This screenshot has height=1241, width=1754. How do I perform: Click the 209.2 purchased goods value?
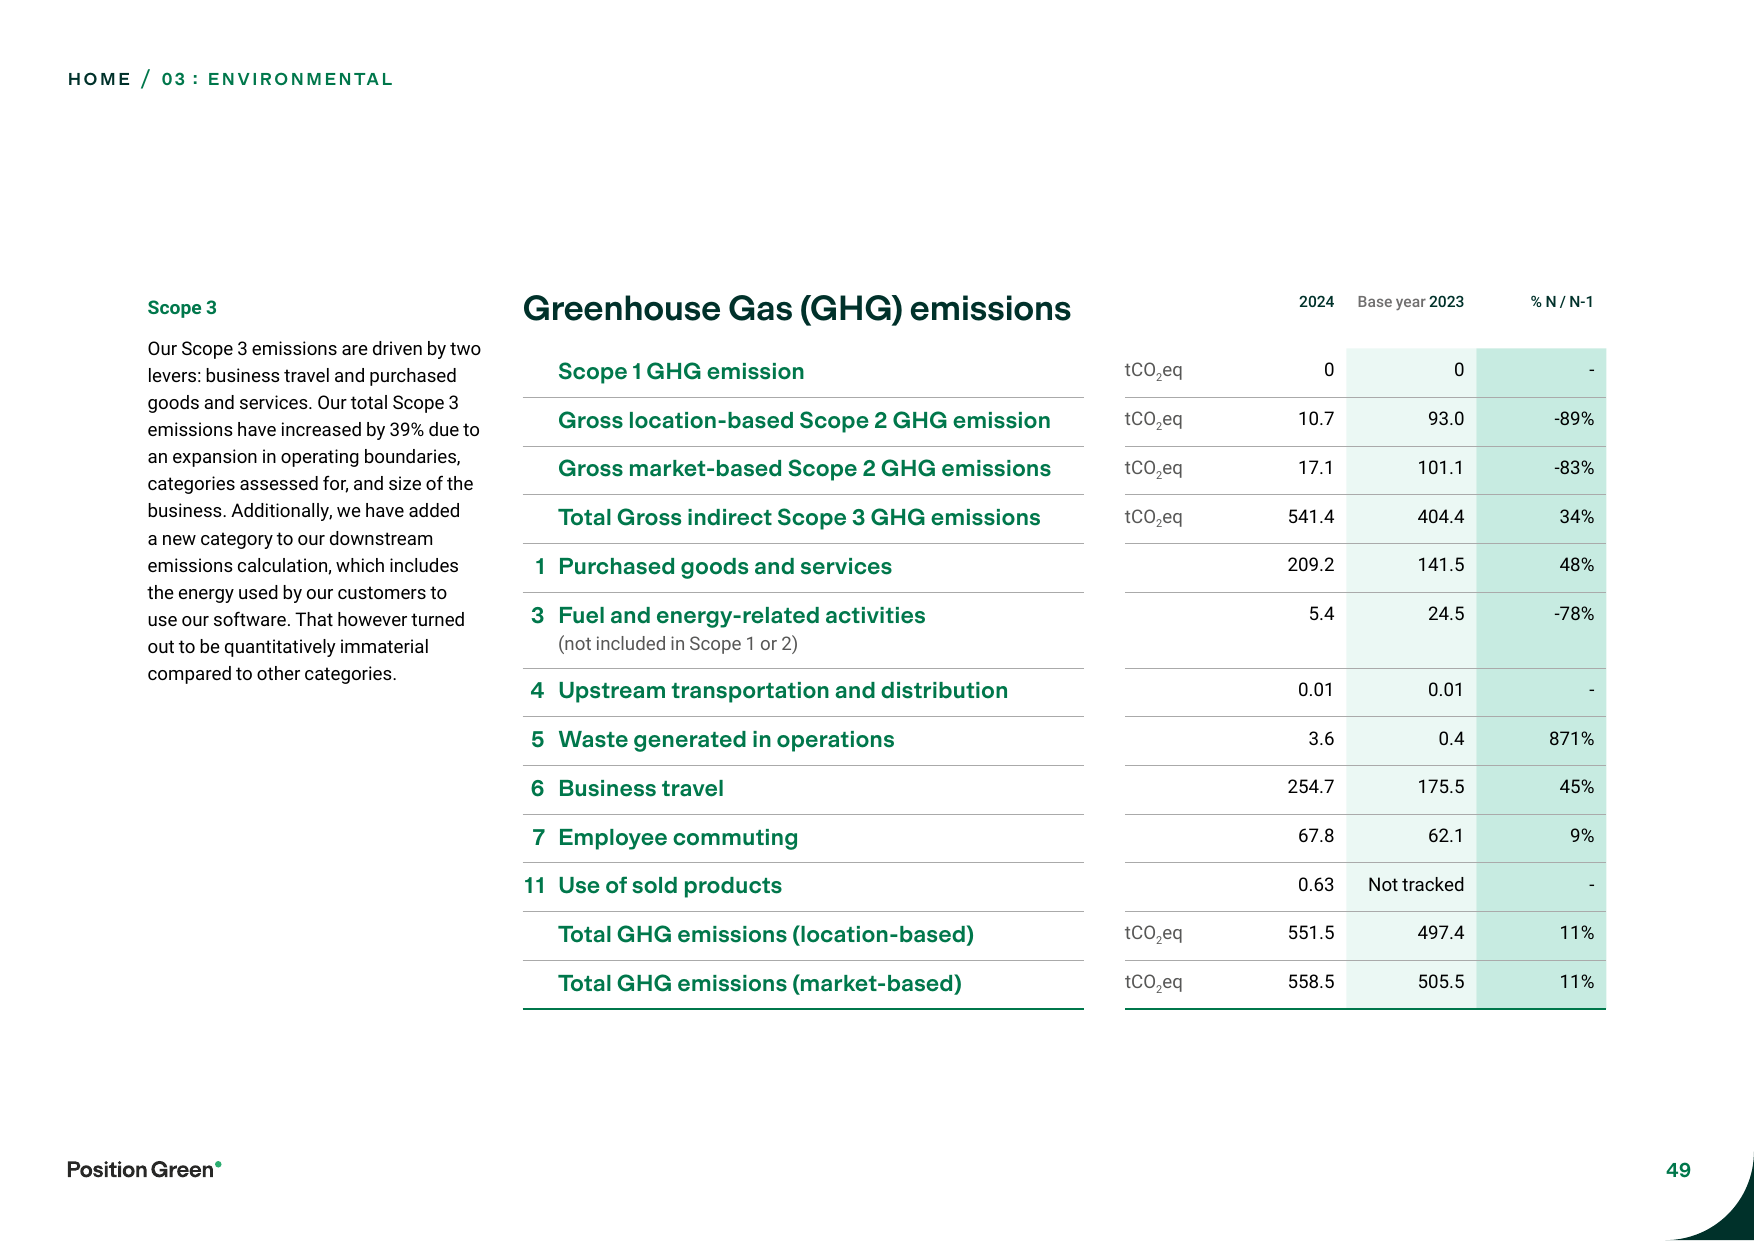[1311, 565]
